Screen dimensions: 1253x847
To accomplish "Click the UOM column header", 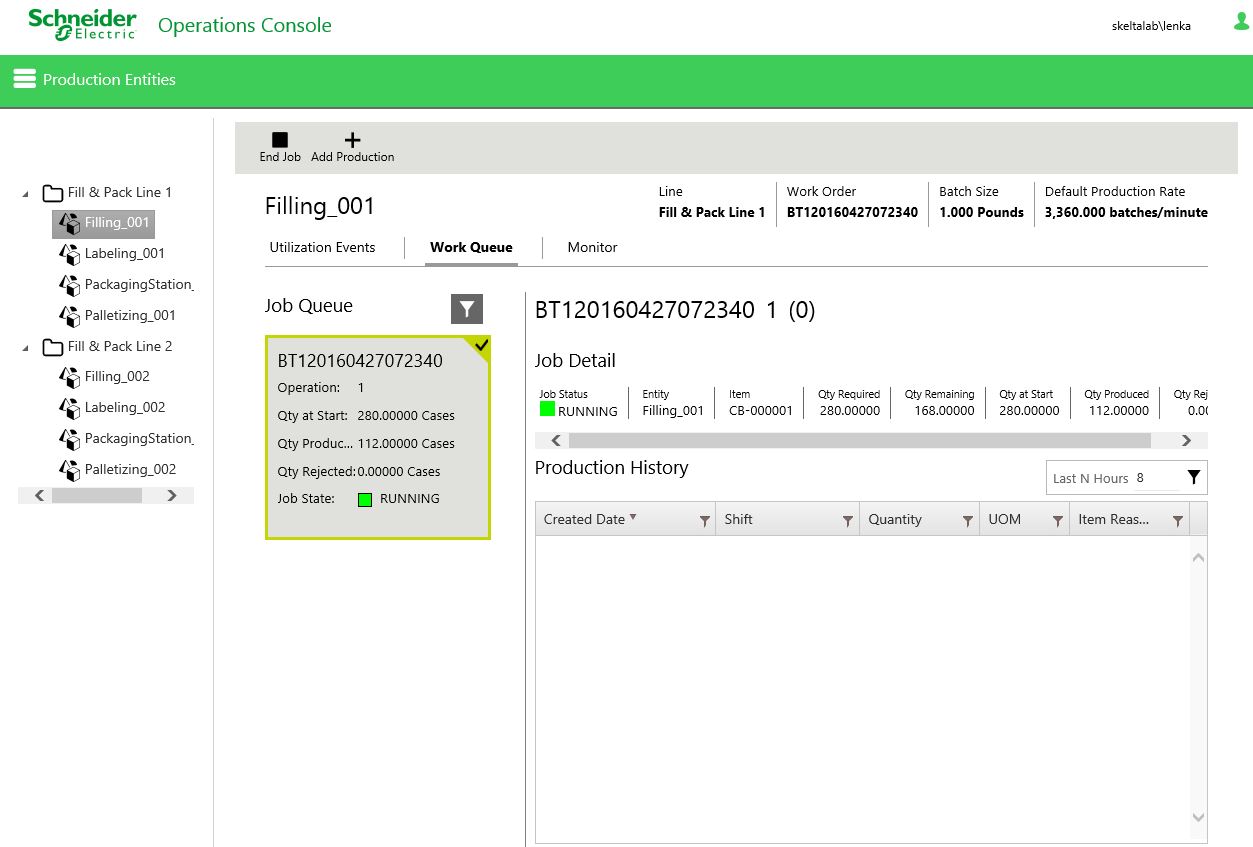I will (x=1024, y=519).
